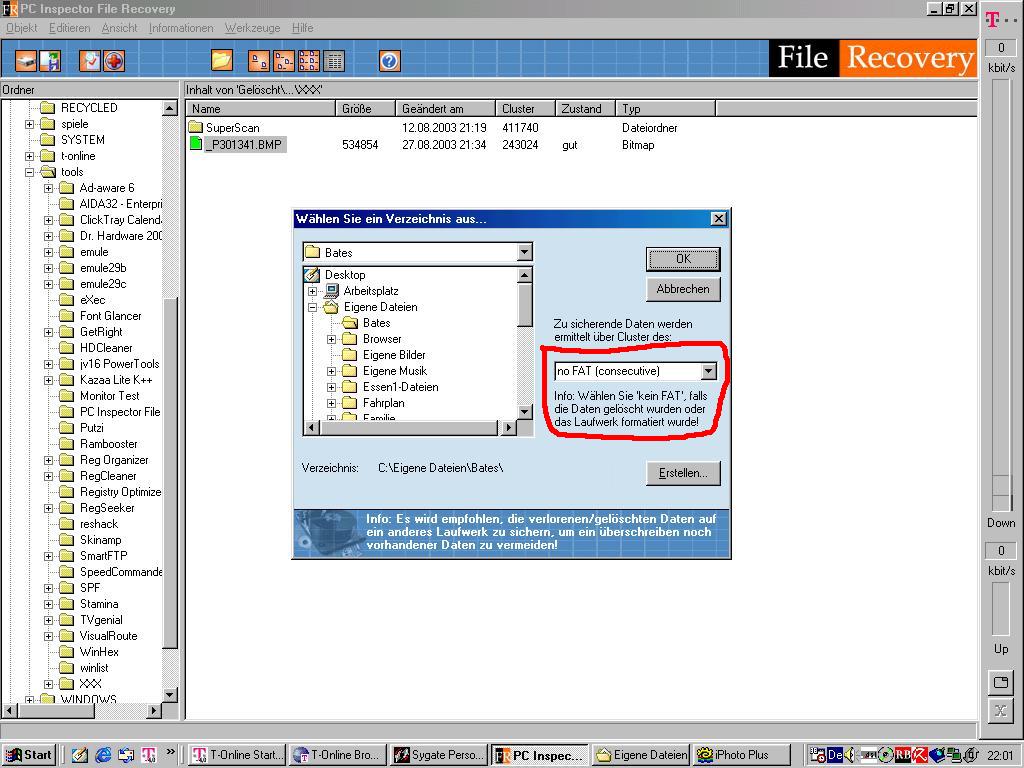Sort file list by Größe column
The image size is (1024, 768).
tap(365, 108)
